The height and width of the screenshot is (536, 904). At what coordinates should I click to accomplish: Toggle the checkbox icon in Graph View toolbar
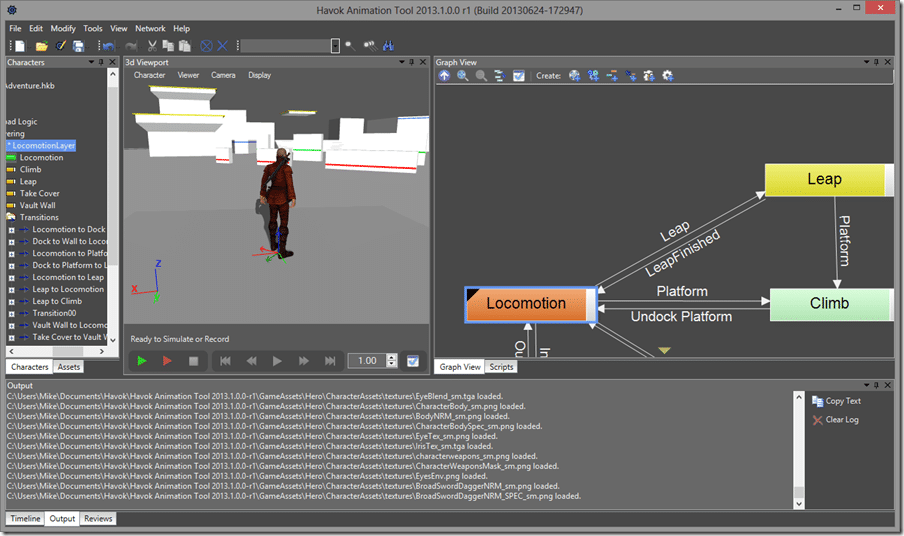point(519,76)
